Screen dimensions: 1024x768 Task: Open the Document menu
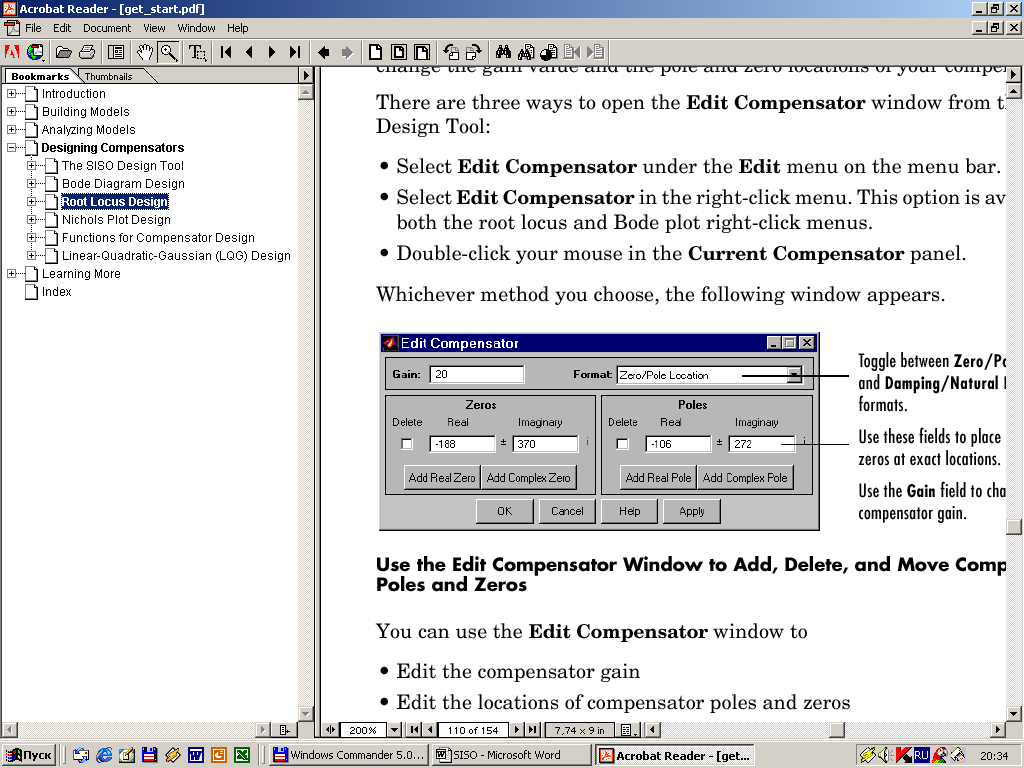tap(107, 28)
